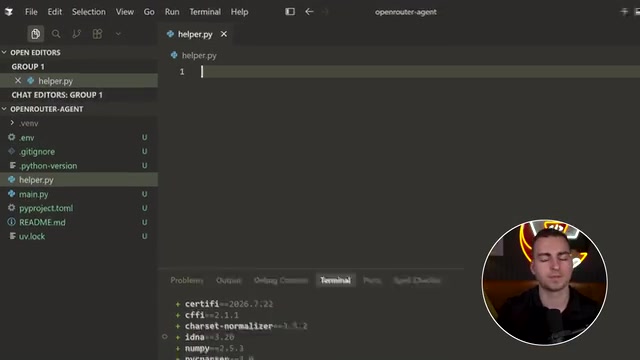
Task: Click the Python icon beside main.py
Action: (x=11, y=194)
